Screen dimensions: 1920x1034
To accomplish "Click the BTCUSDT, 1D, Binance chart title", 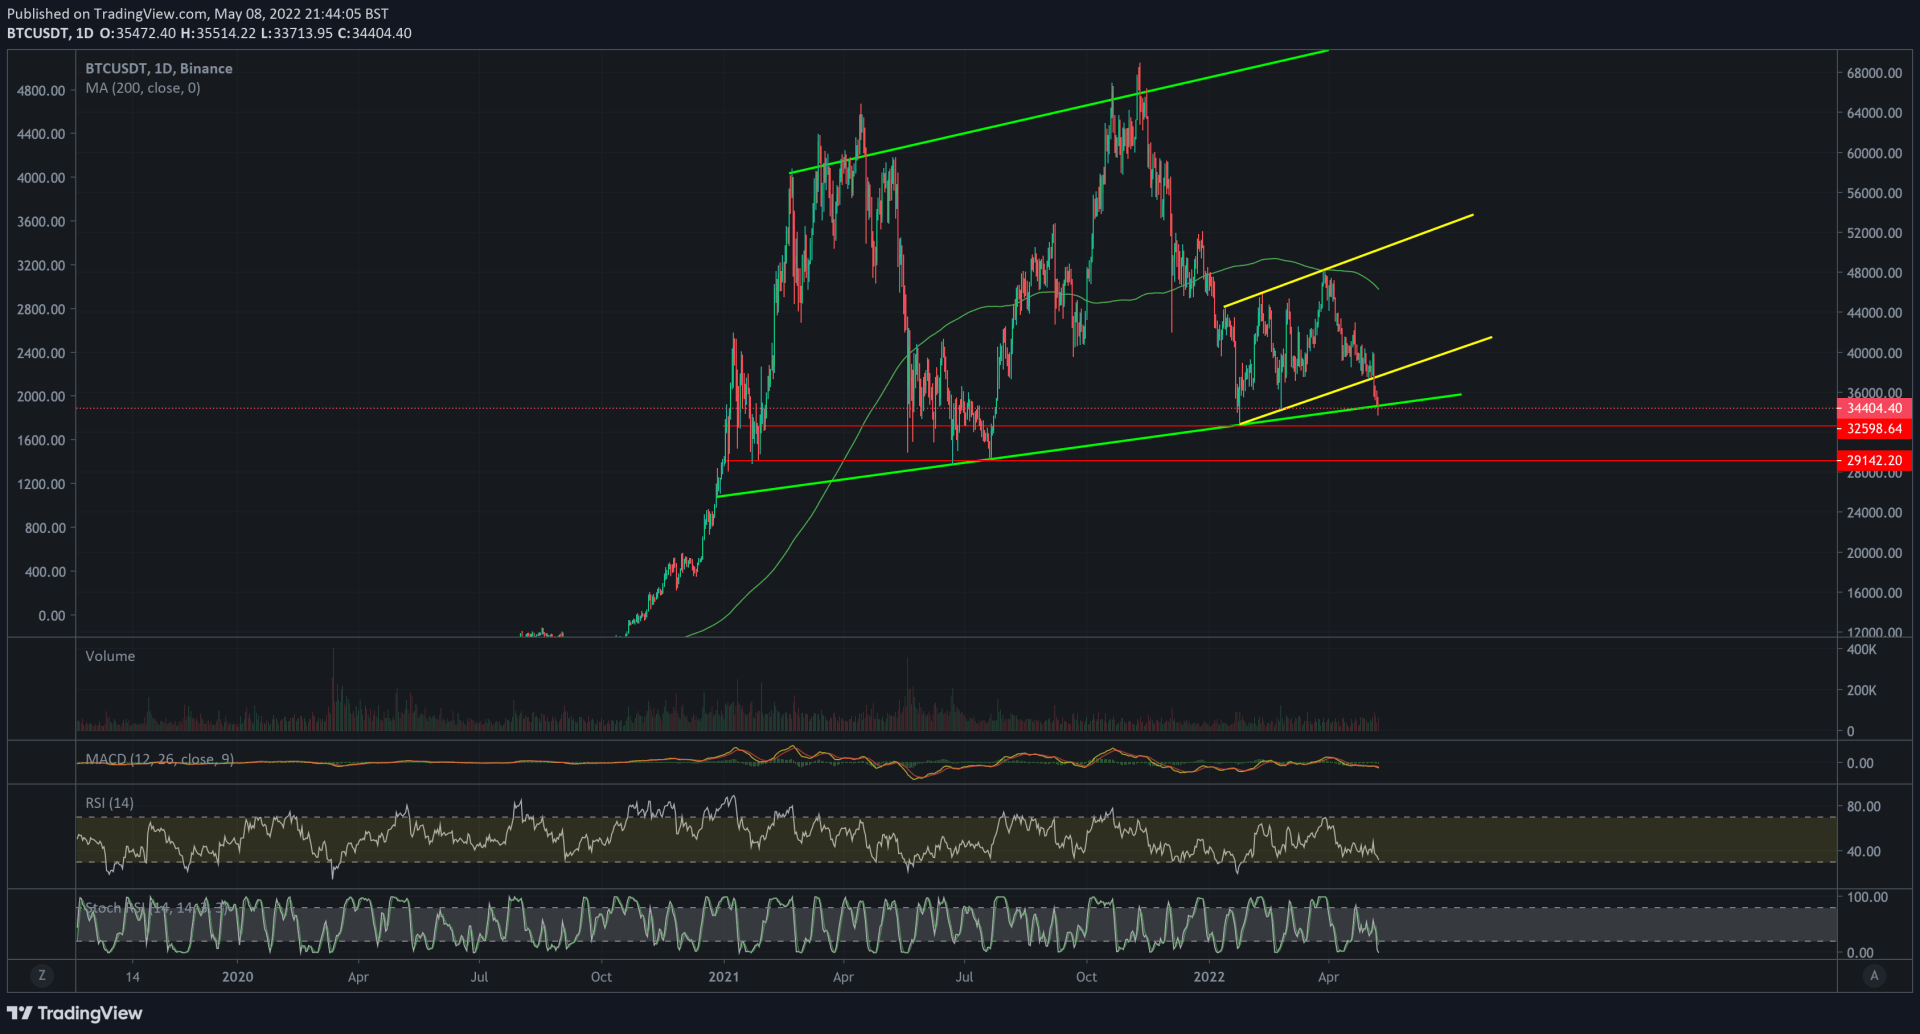I will point(159,68).
